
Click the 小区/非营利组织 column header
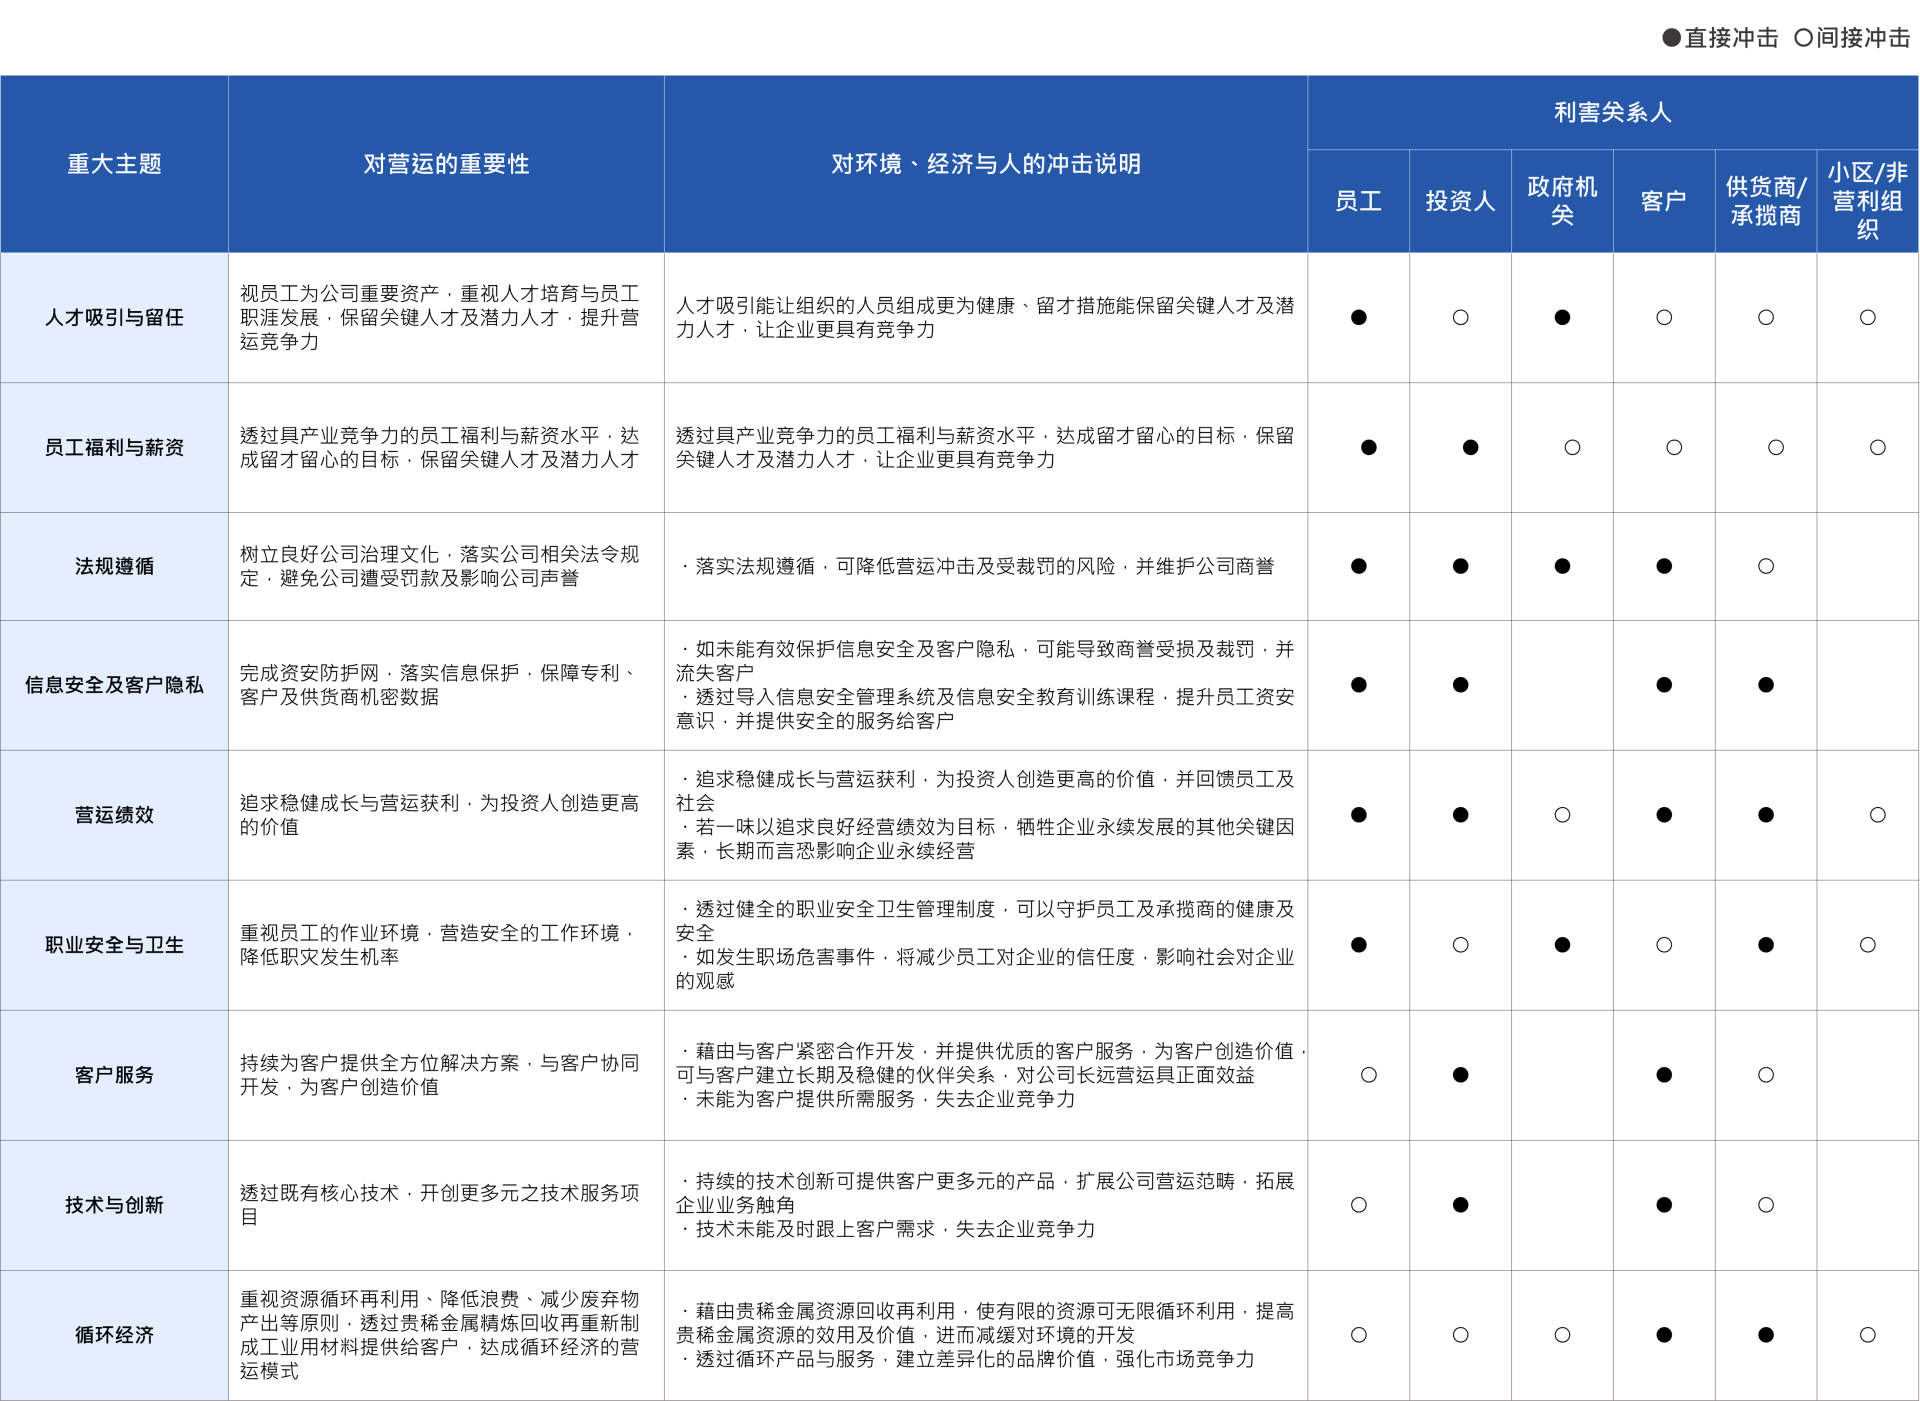[1867, 201]
